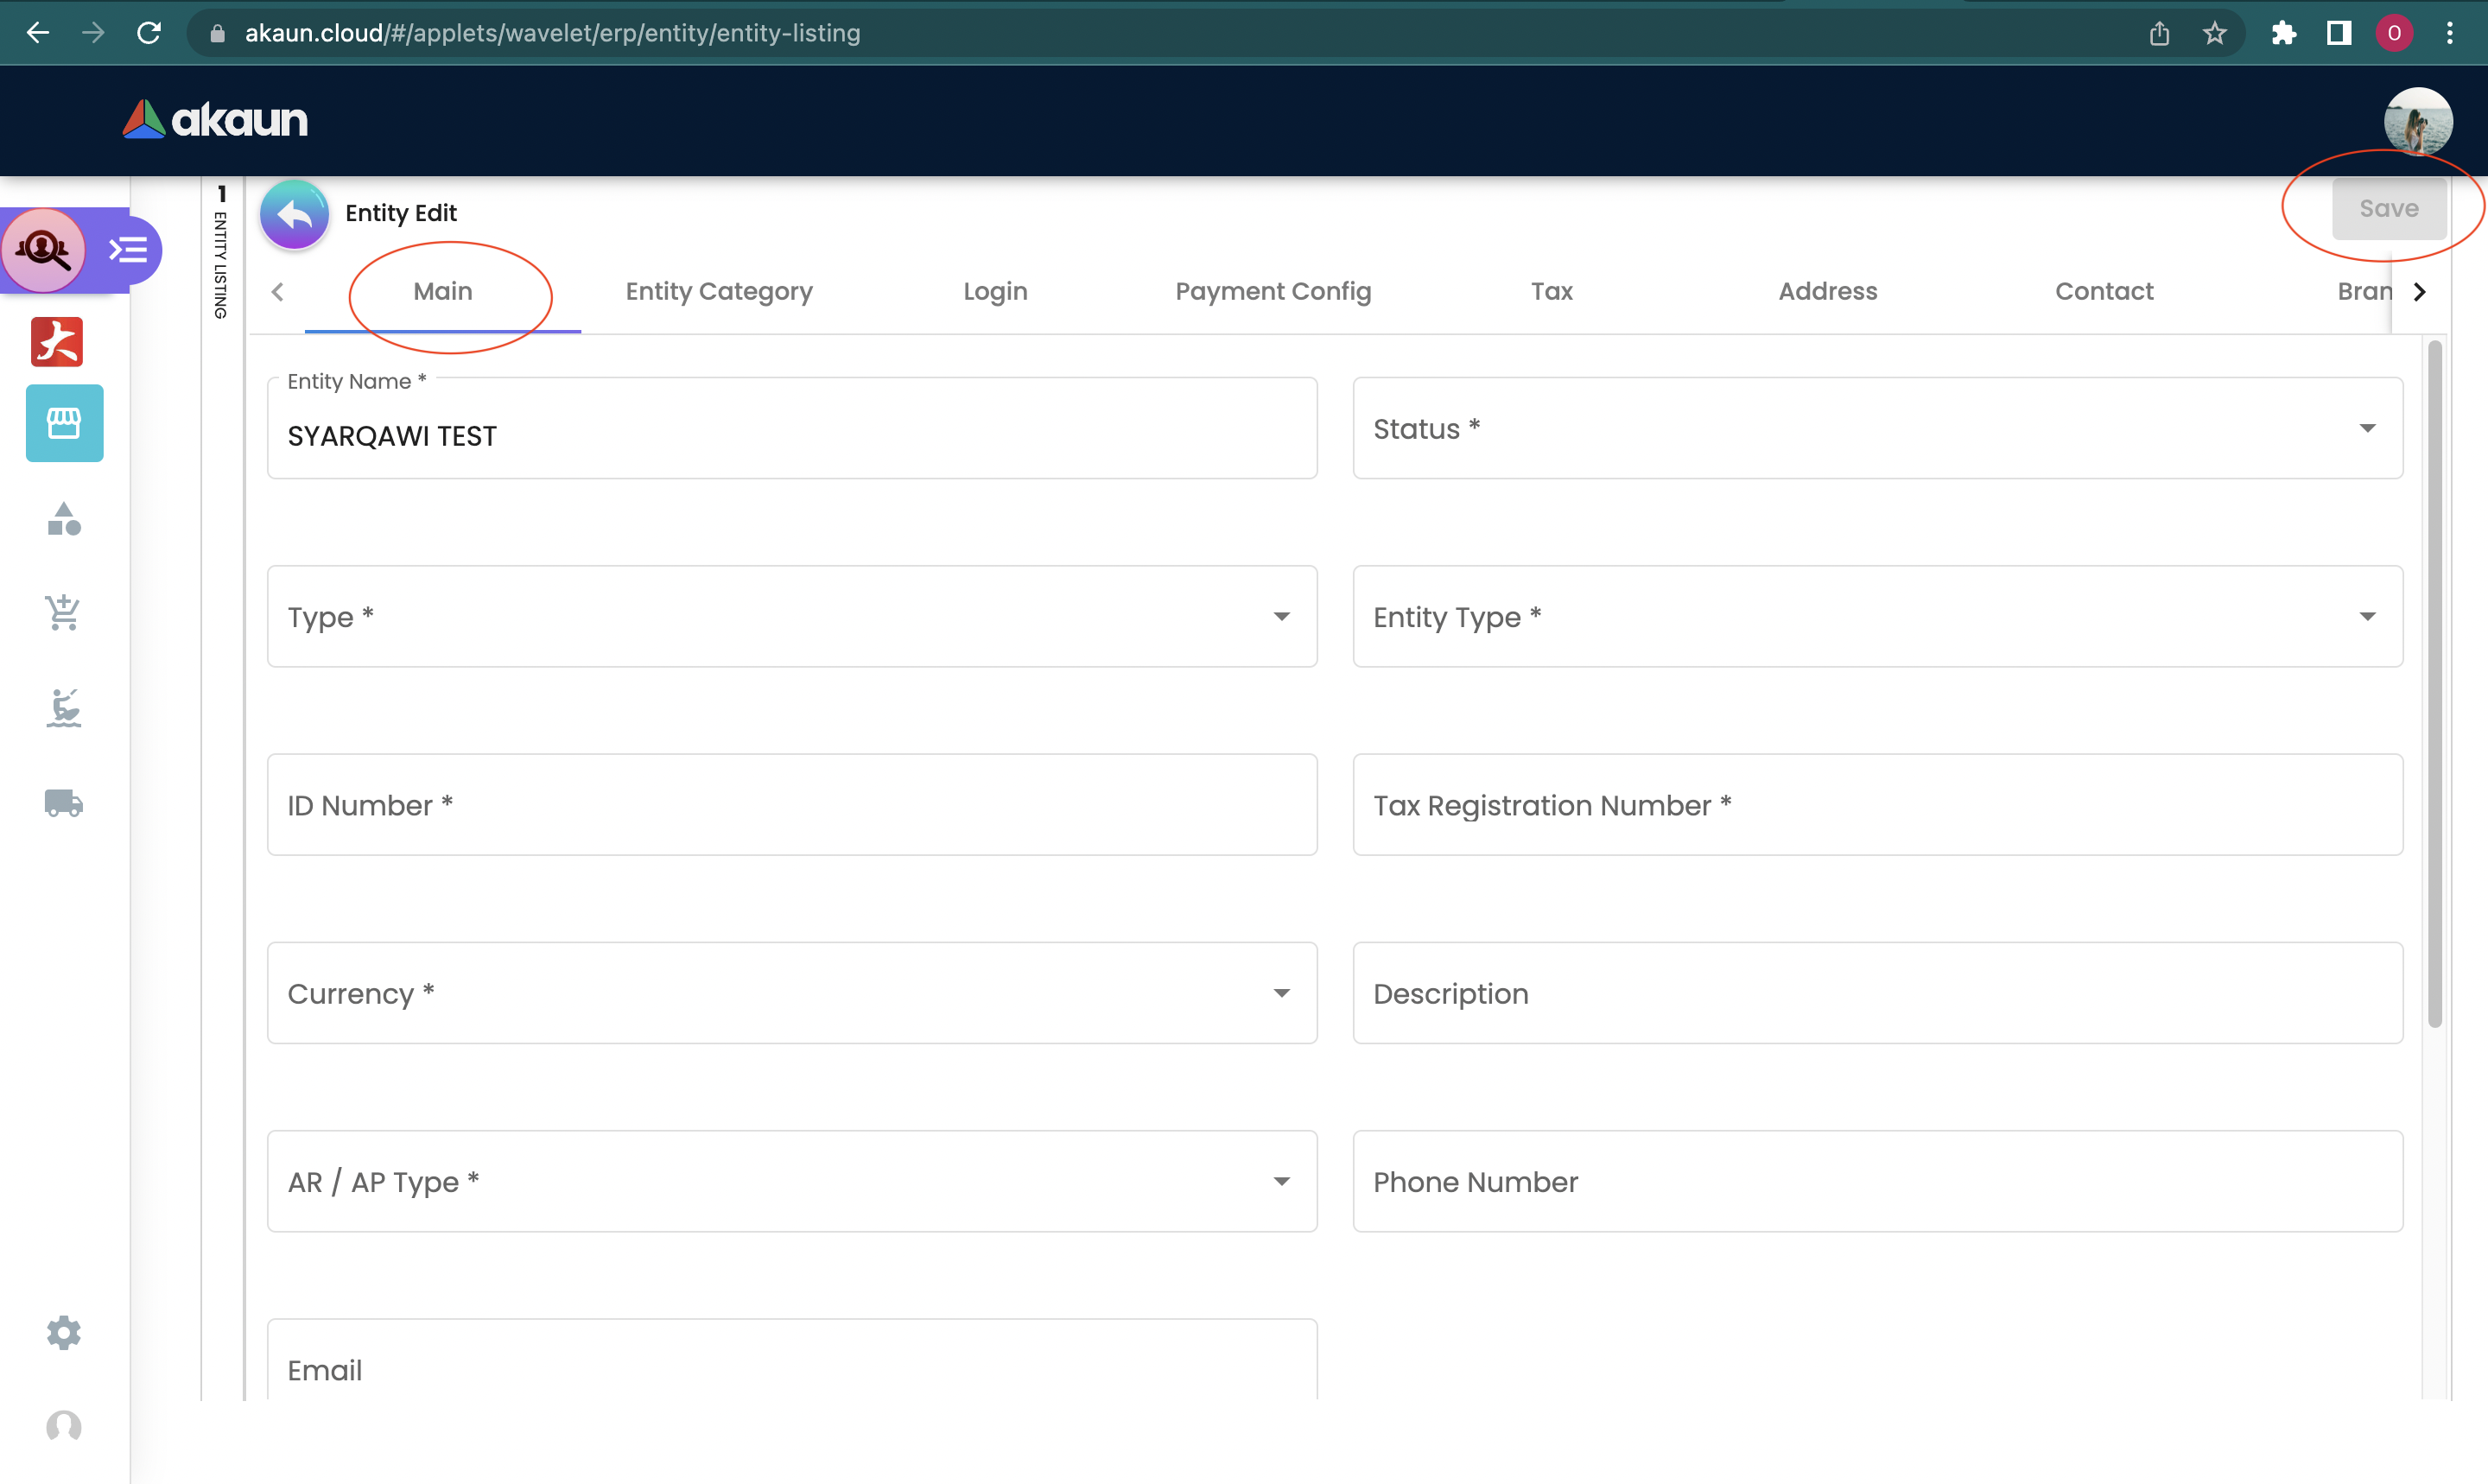2488x1484 pixels.
Task: Click the user profile avatar top right
Action: pos(2417,121)
